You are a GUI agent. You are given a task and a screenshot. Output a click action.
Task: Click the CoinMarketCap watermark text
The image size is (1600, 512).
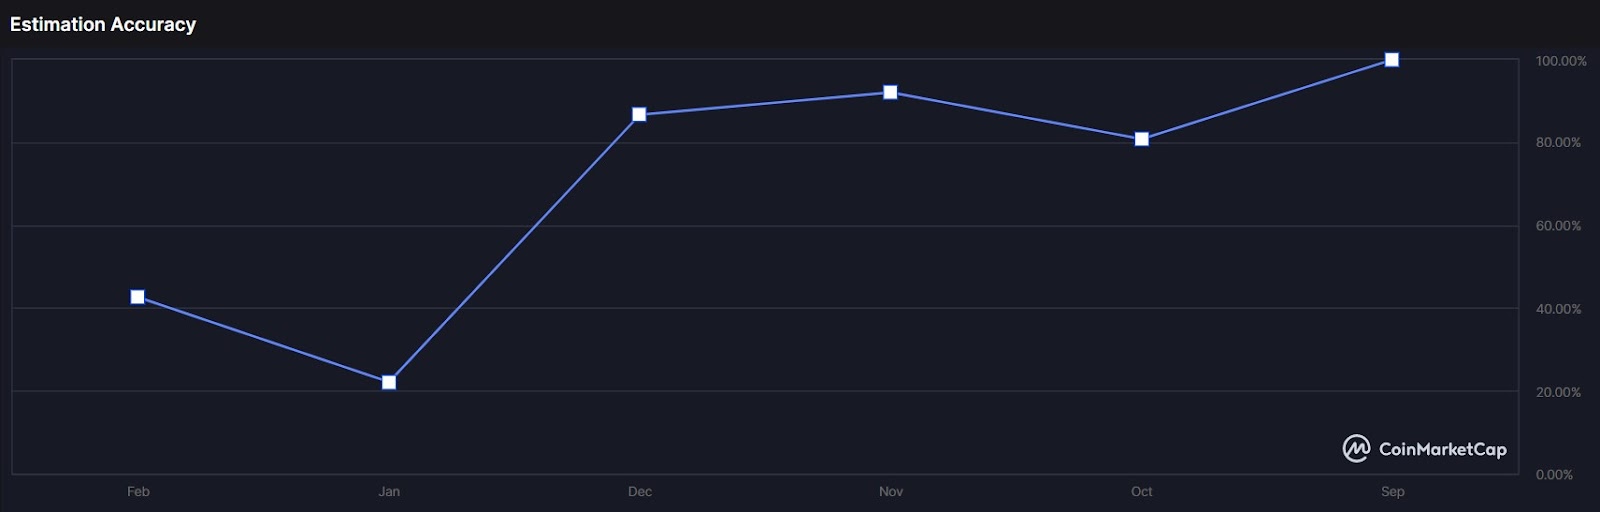click(x=1442, y=450)
